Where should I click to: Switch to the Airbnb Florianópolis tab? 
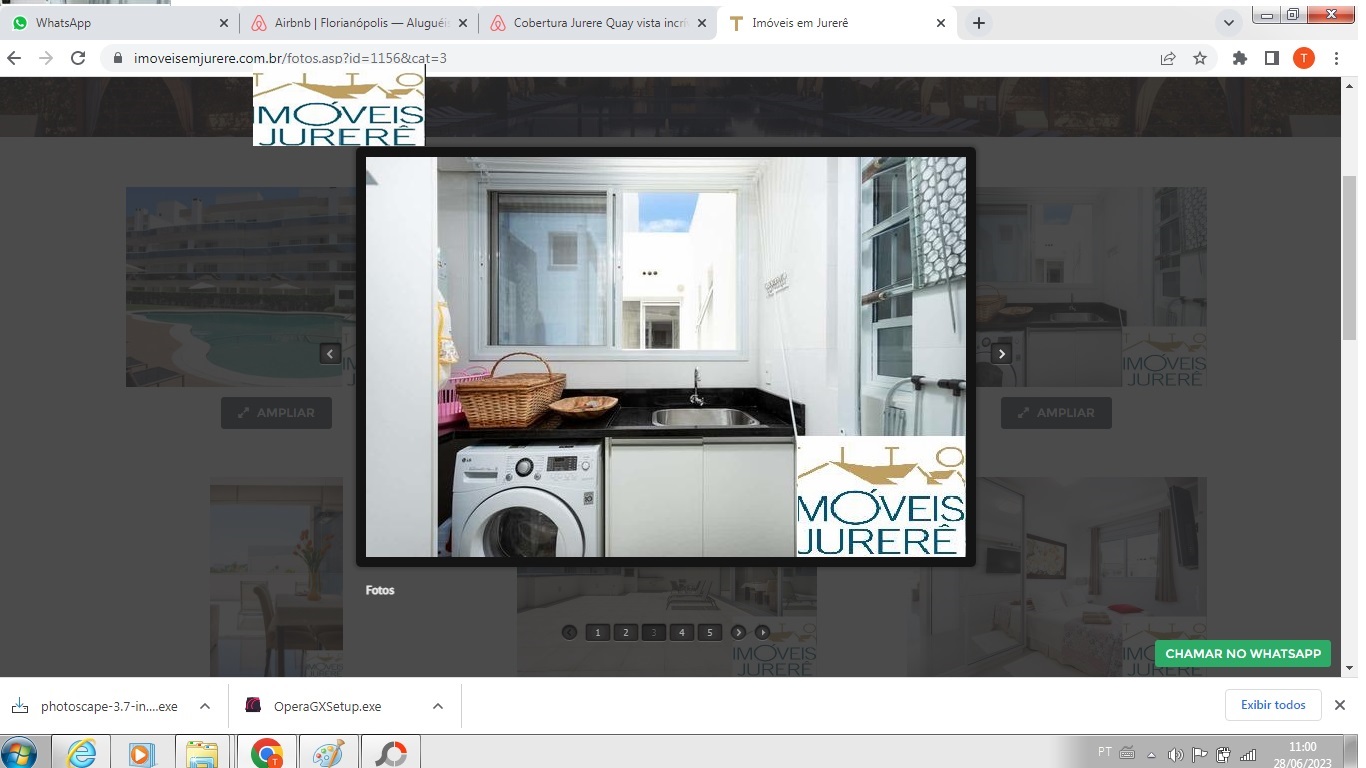(x=359, y=23)
